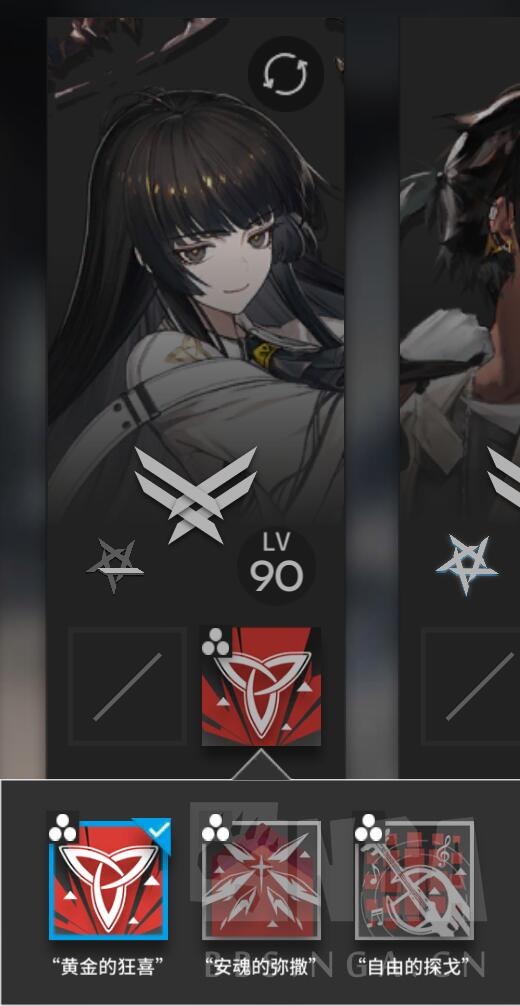Open the empty slot on the second card
520x1006 pixels.
point(471,686)
